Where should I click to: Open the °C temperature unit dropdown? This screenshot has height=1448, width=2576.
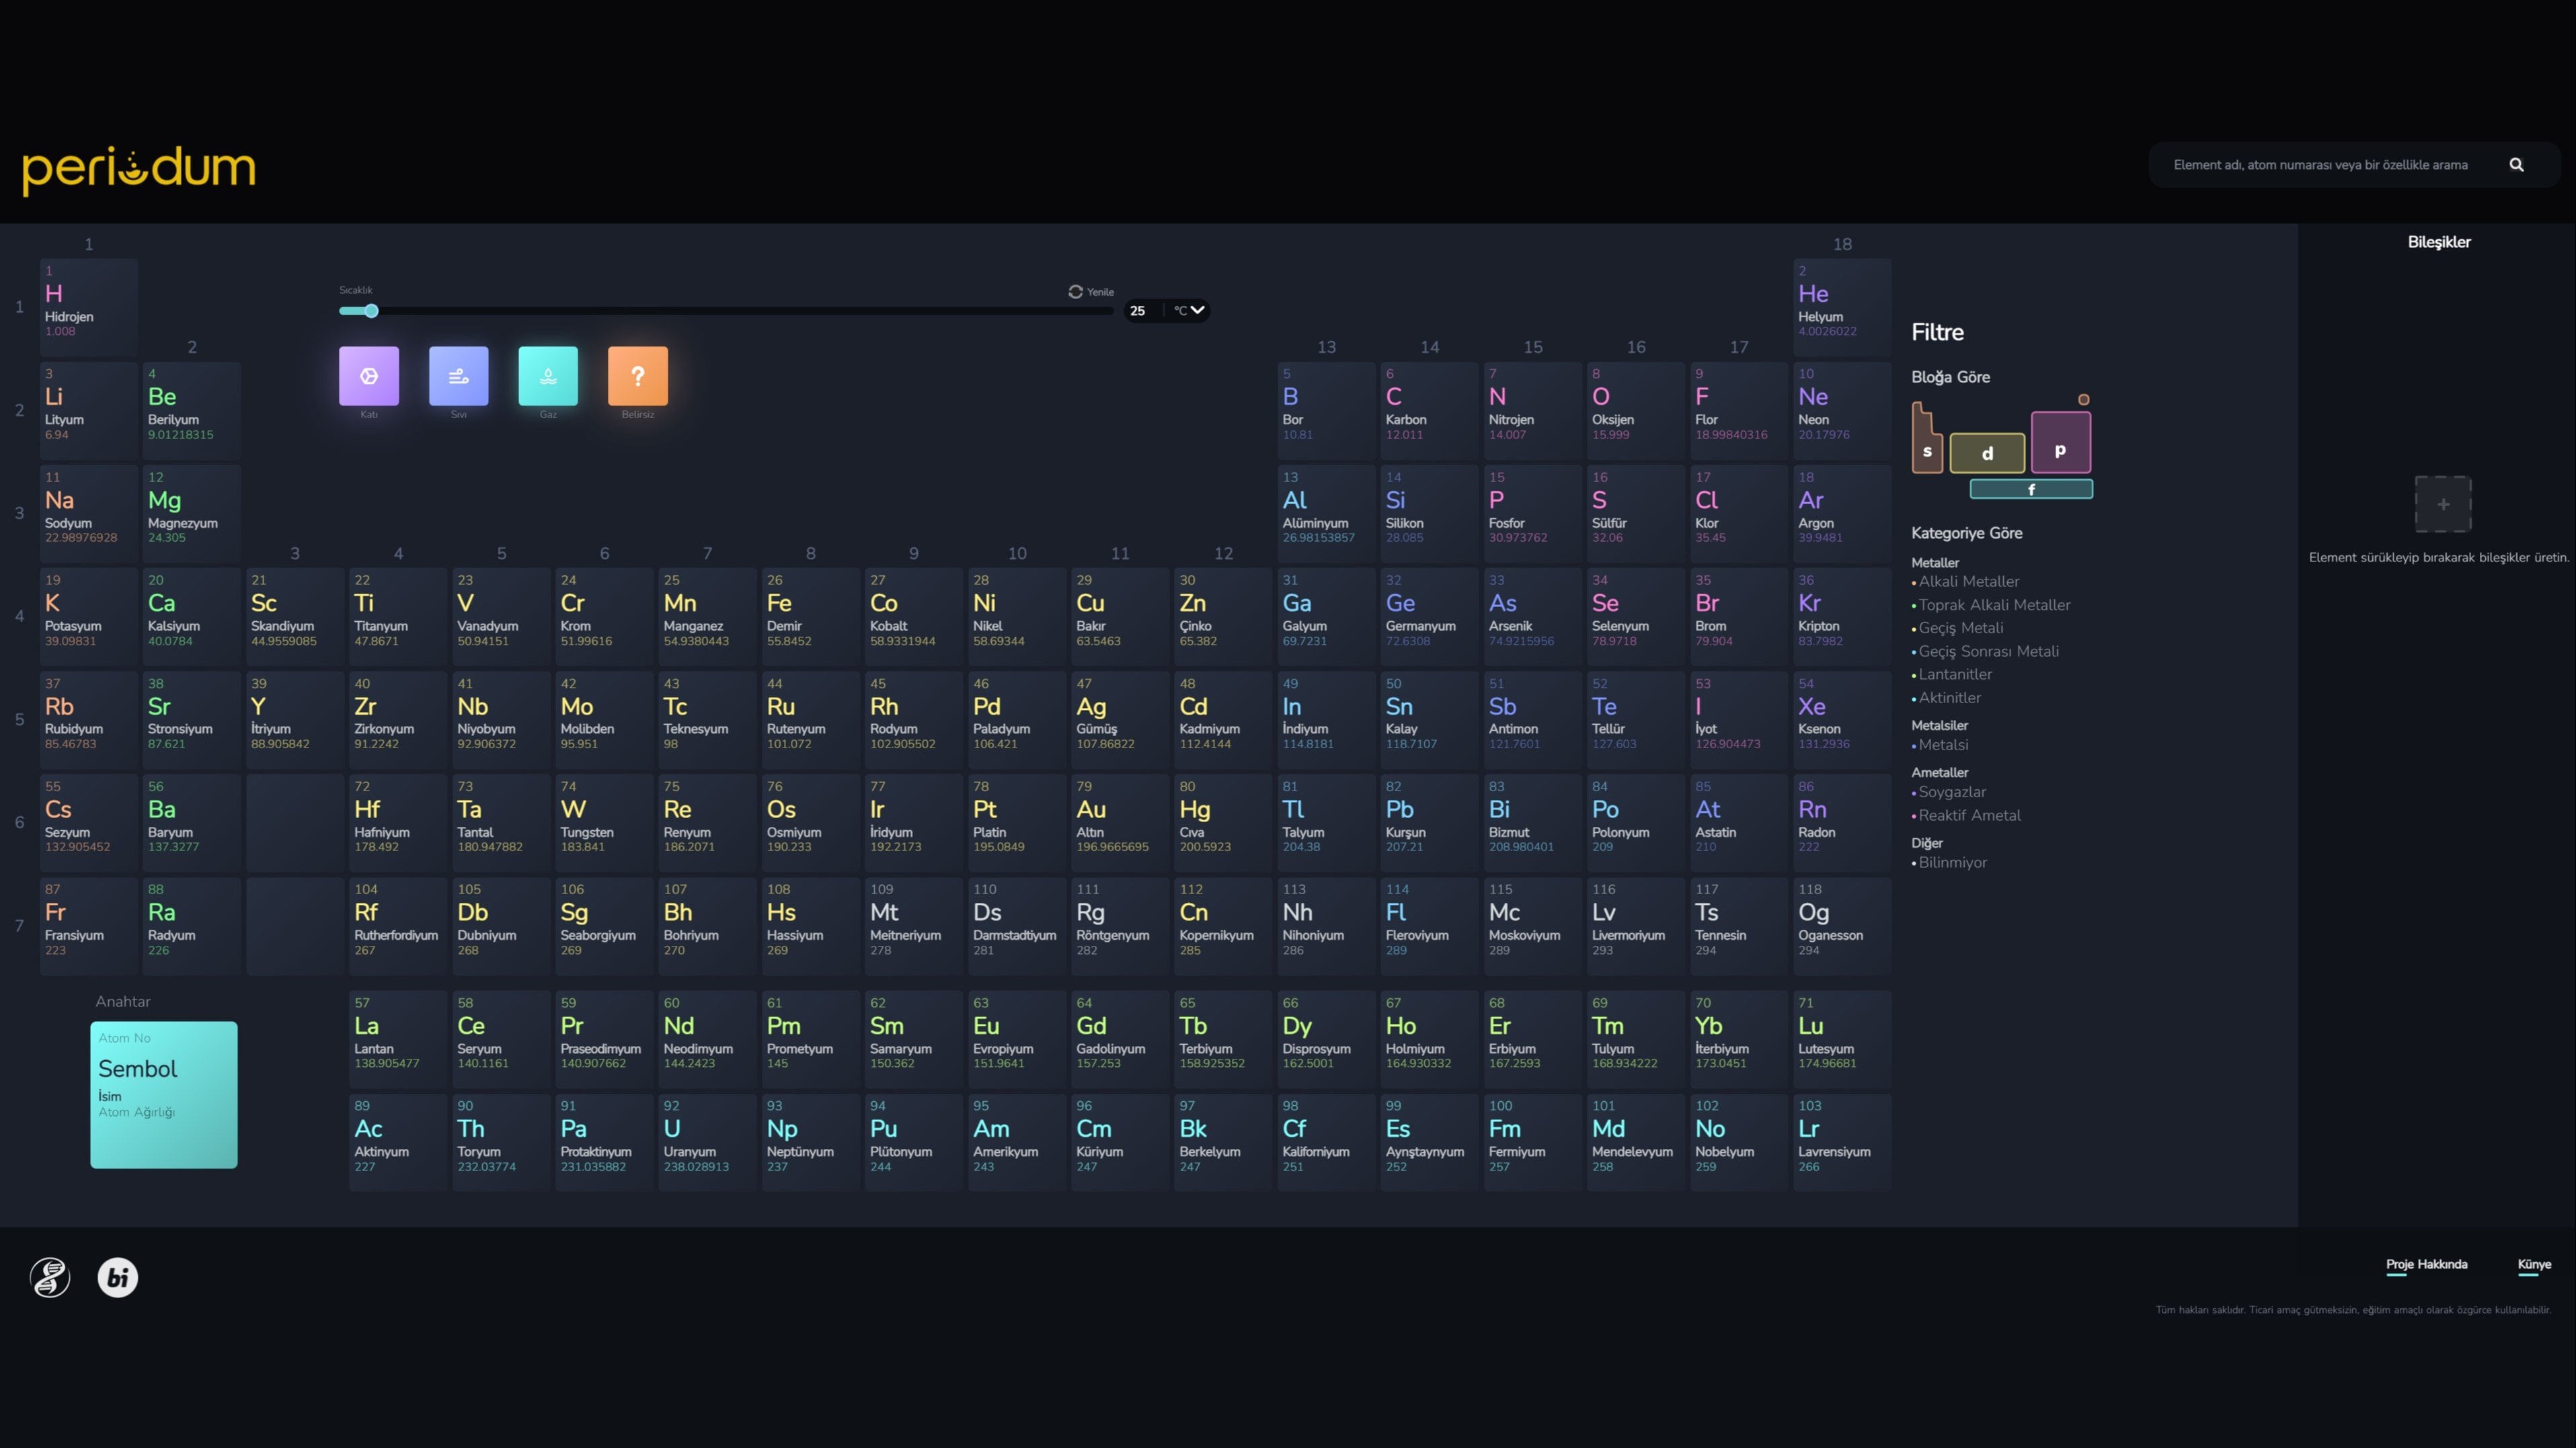(1189, 310)
